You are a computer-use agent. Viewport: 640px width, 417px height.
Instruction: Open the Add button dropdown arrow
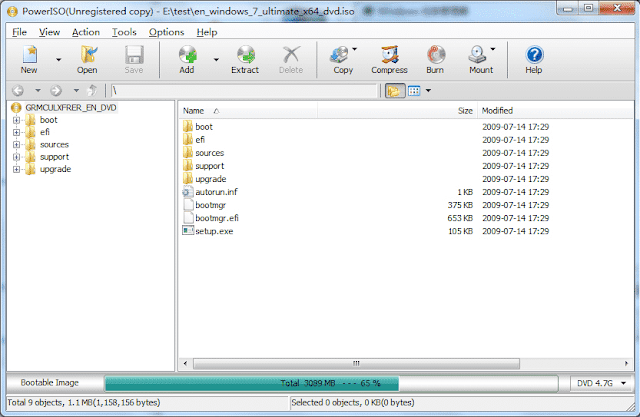pyautogui.click(x=216, y=60)
